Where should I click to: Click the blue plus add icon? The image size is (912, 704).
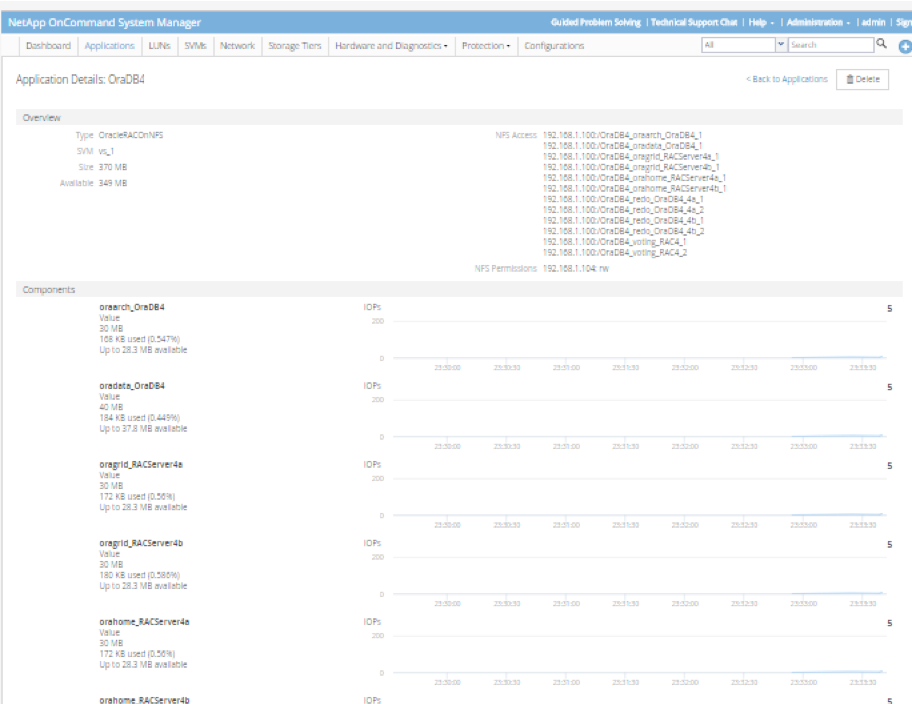pos(905,47)
